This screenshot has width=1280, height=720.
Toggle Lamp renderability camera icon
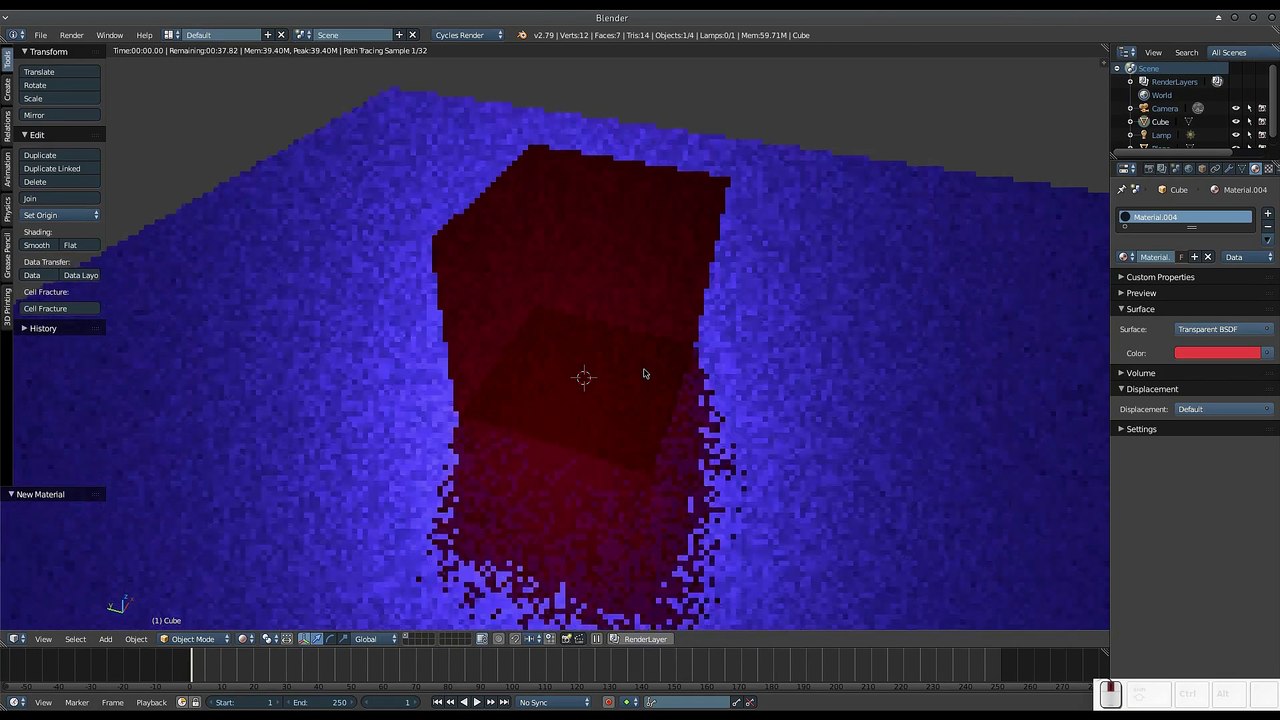point(1261,135)
